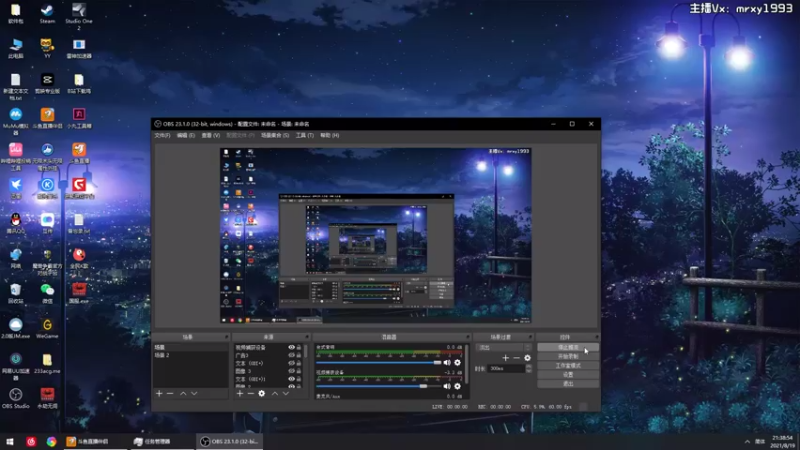Open the WeGame desktop icon
Image resolution: width=800 pixels, height=450 pixels.
(47, 329)
